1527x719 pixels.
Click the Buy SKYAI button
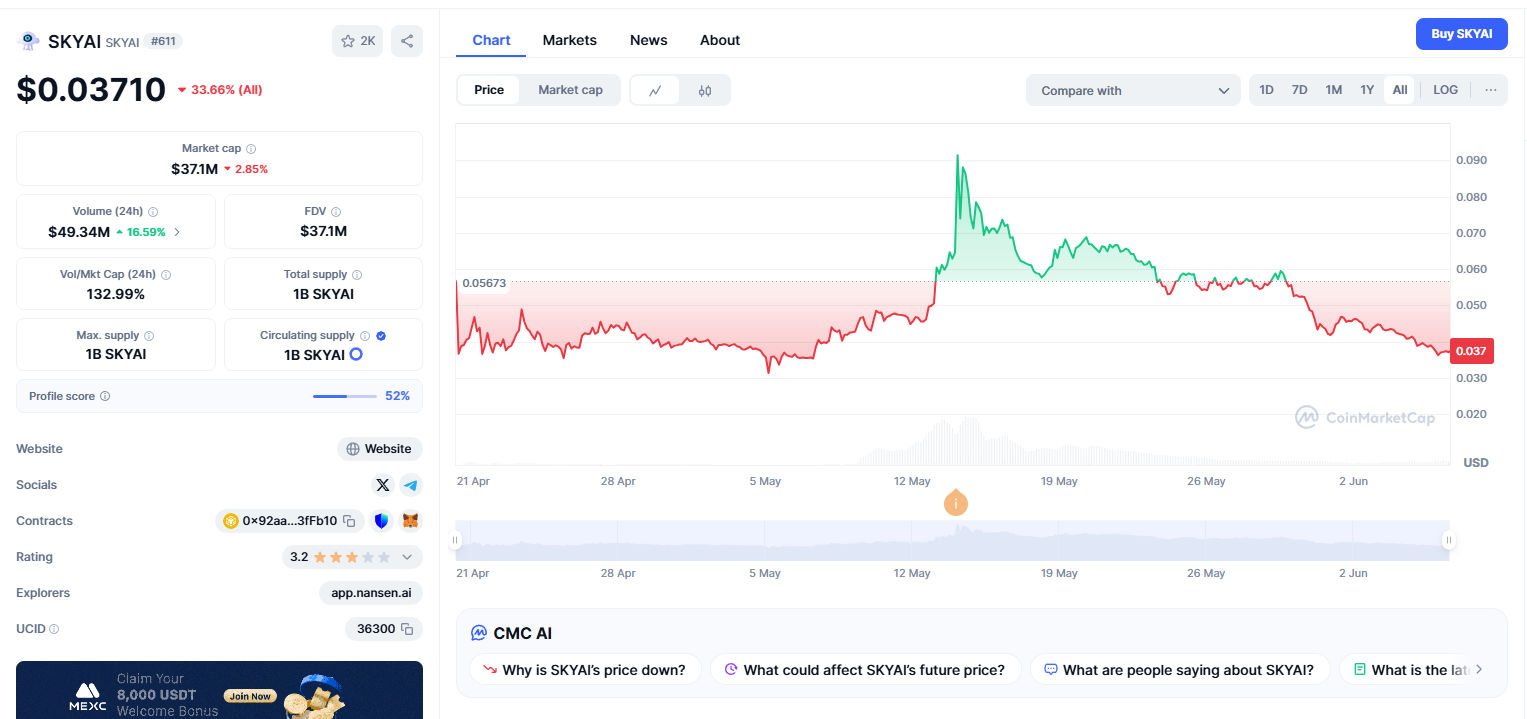pyautogui.click(x=1461, y=34)
